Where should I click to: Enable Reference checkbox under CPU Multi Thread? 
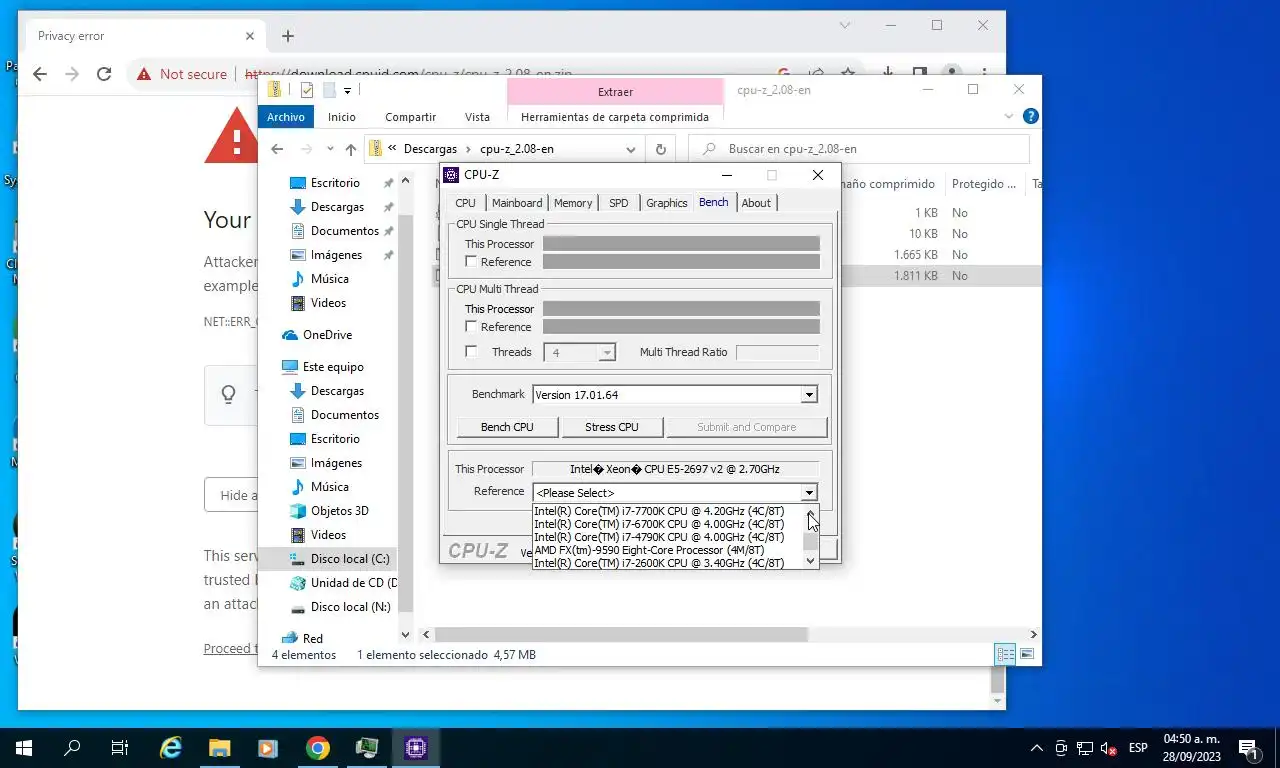click(471, 327)
